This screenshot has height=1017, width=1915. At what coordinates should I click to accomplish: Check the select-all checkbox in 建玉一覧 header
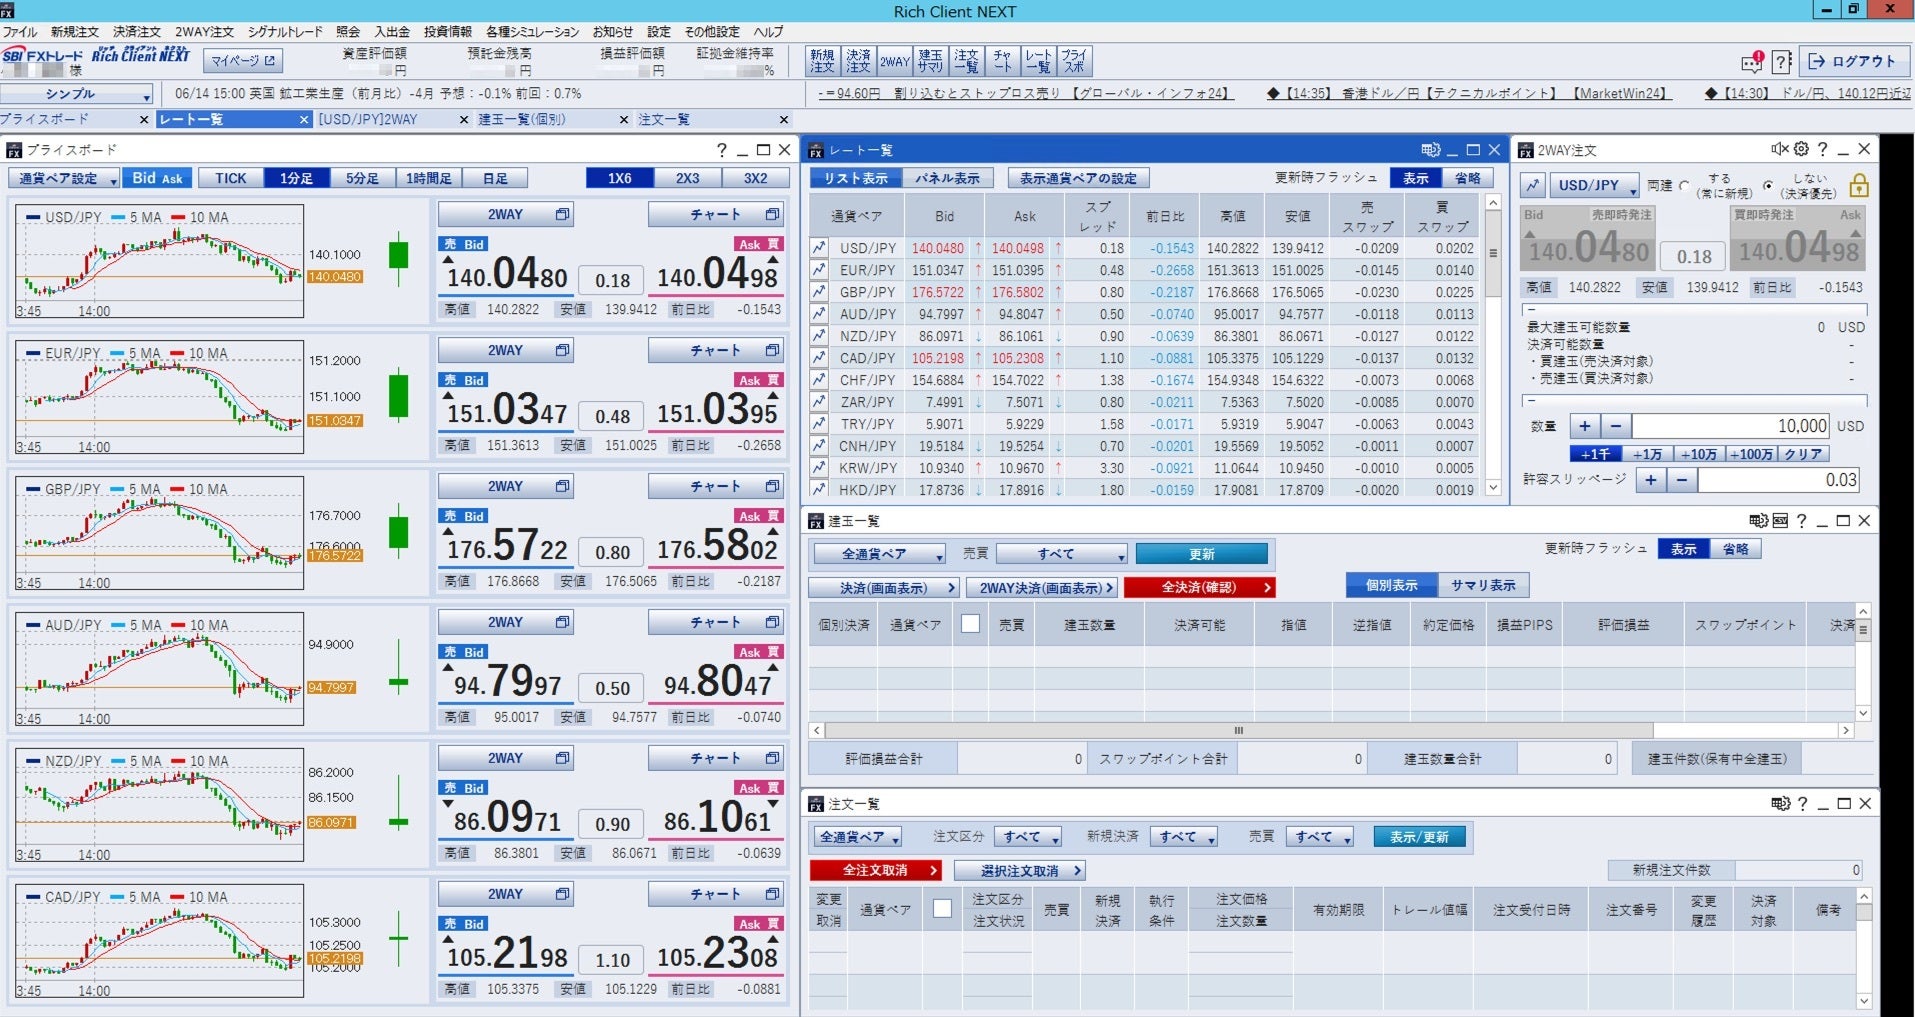pyautogui.click(x=969, y=624)
